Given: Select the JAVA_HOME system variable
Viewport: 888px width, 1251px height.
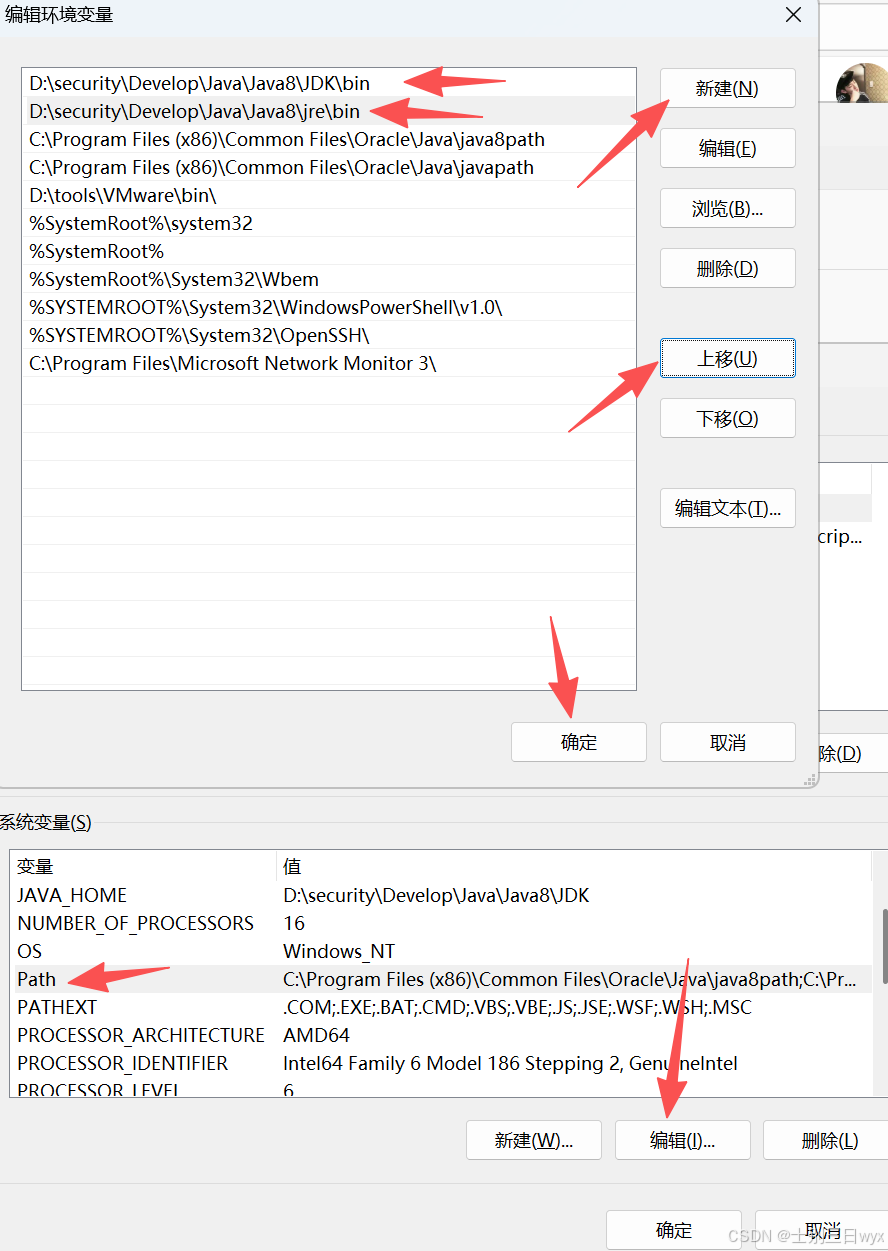Looking at the screenshot, I should point(441,895).
